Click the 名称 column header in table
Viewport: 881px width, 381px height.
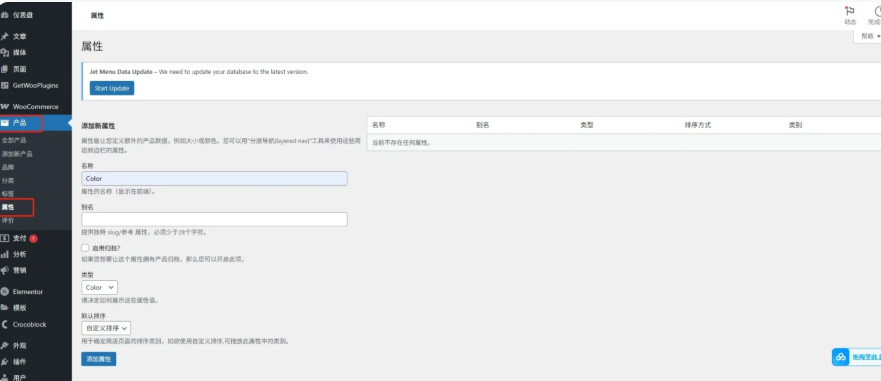coord(378,125)
